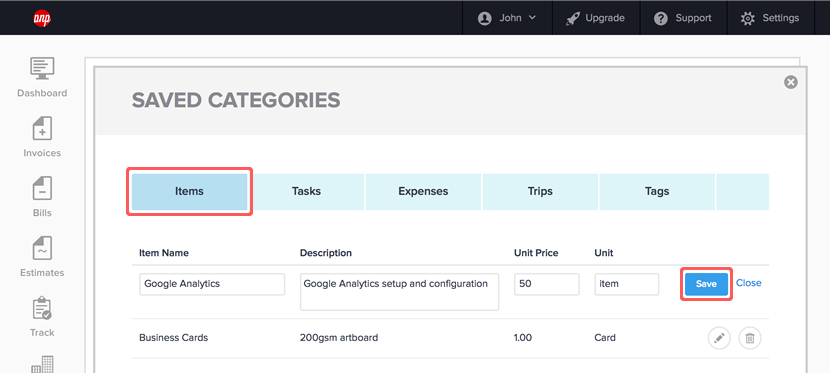This screenshot has height=373, width=830.
Task: Open the Dashboard sidebar icon
Action: click(x=42, y=69)
